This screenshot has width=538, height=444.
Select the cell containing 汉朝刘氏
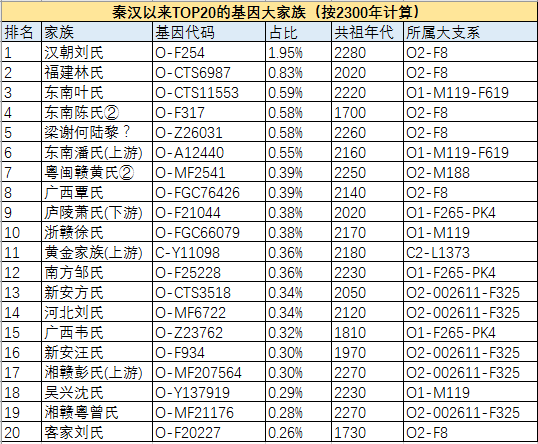pos(97,52)
